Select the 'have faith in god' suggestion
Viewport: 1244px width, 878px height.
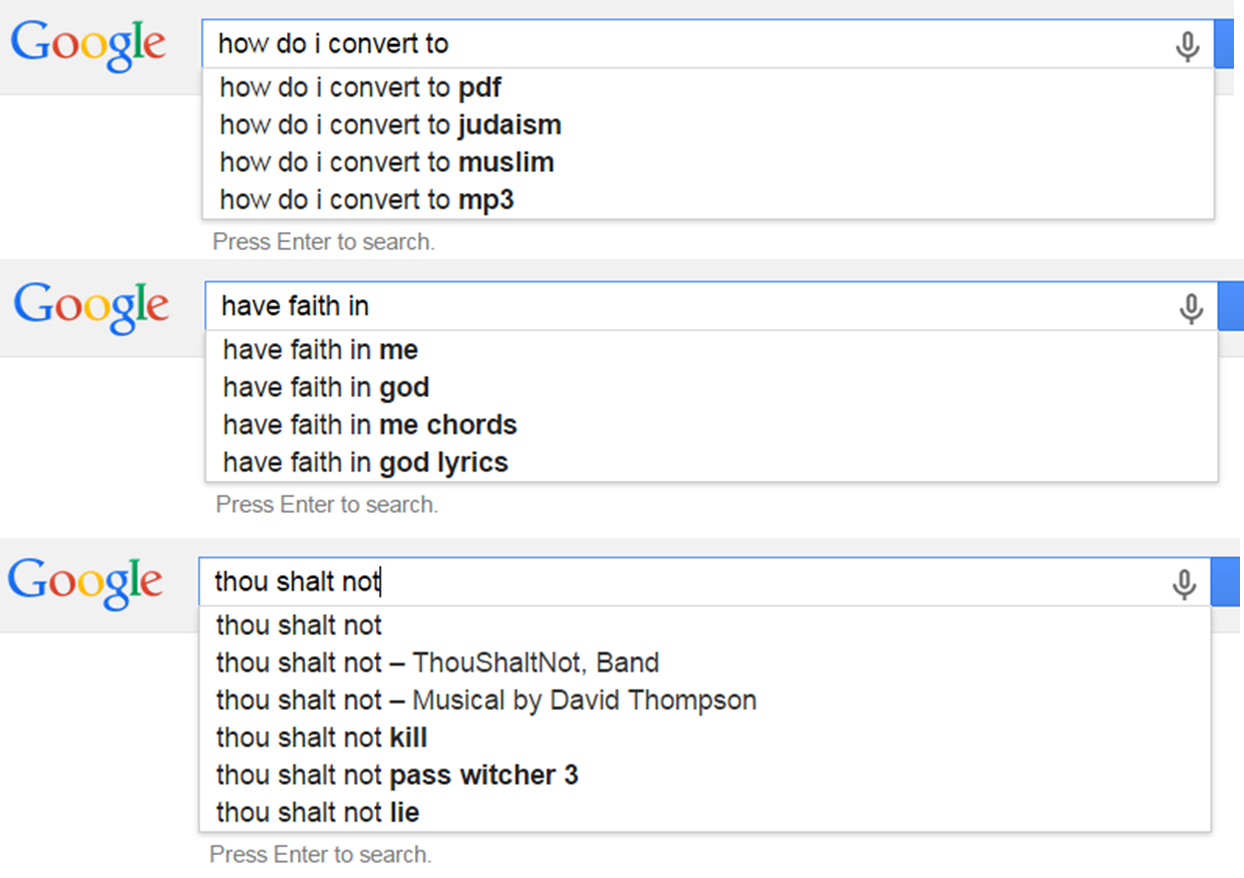click(x=326, y=387)
